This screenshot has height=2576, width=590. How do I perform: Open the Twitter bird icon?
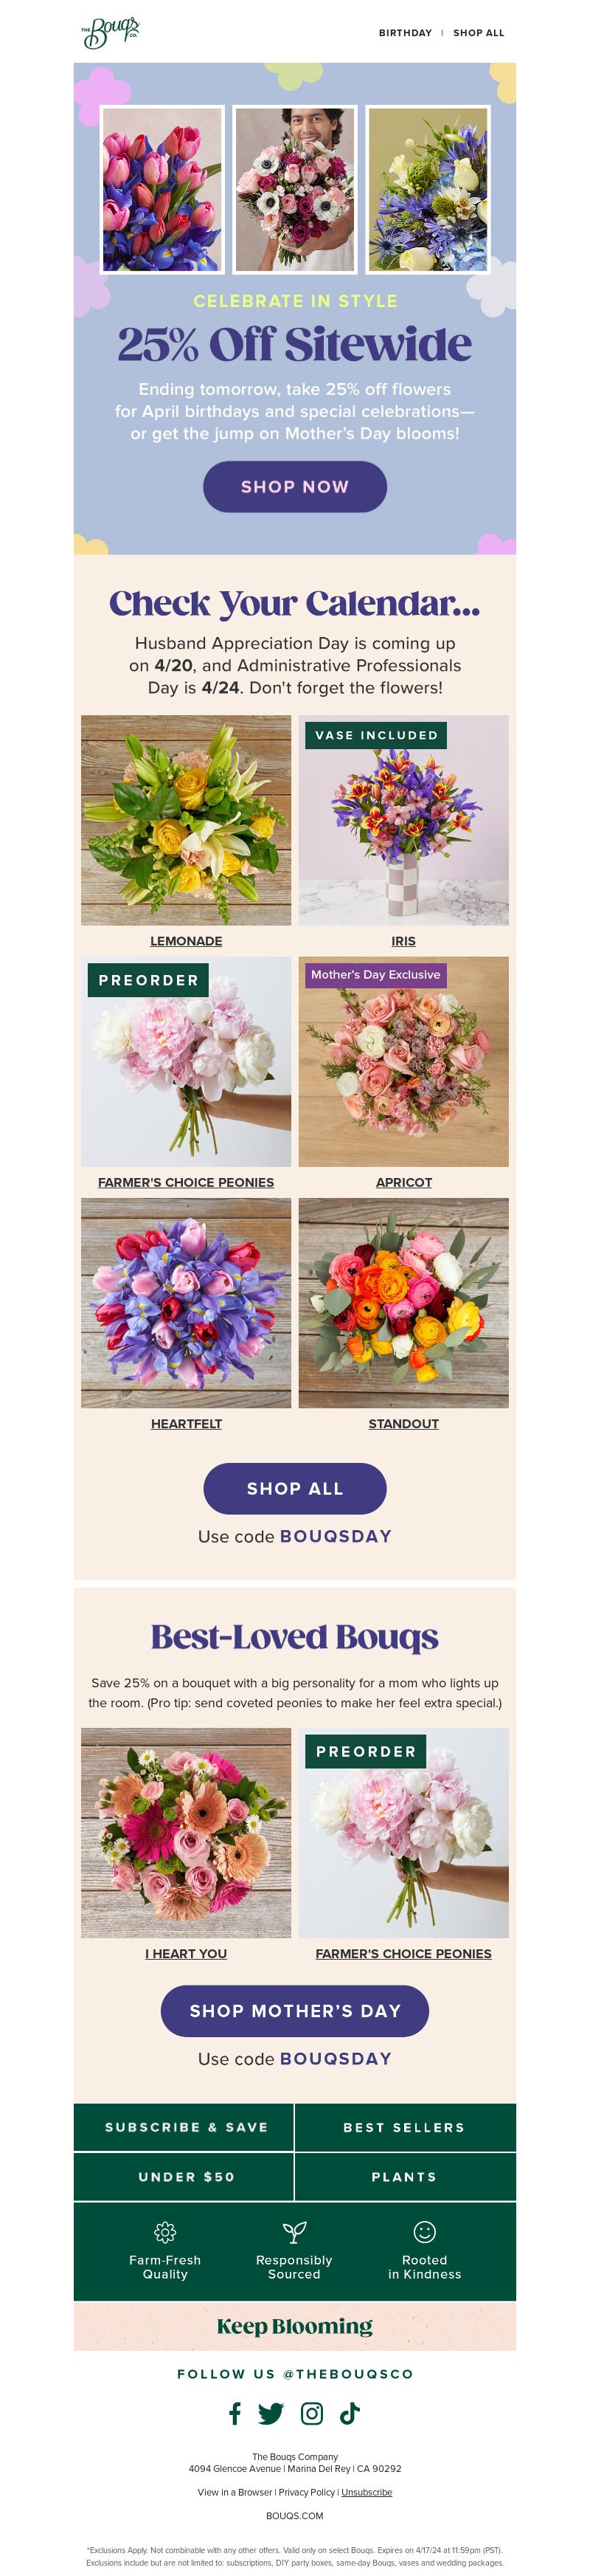[x=271, y=2413]
